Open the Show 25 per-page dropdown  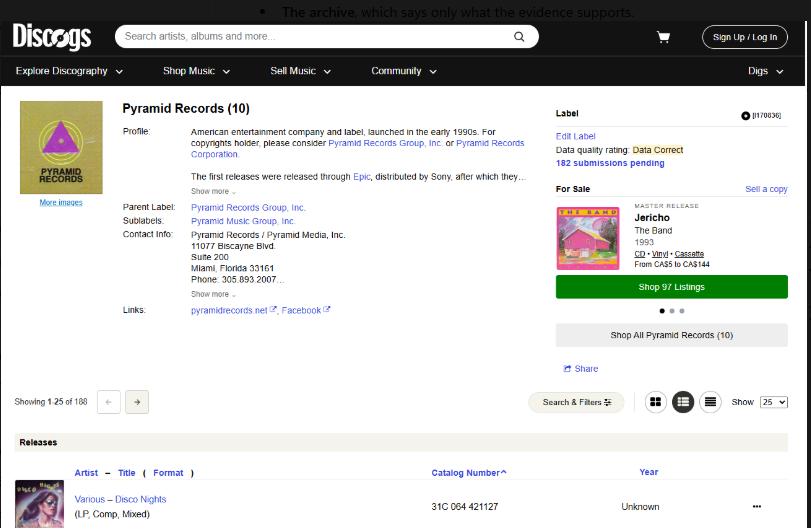(774, 402)
